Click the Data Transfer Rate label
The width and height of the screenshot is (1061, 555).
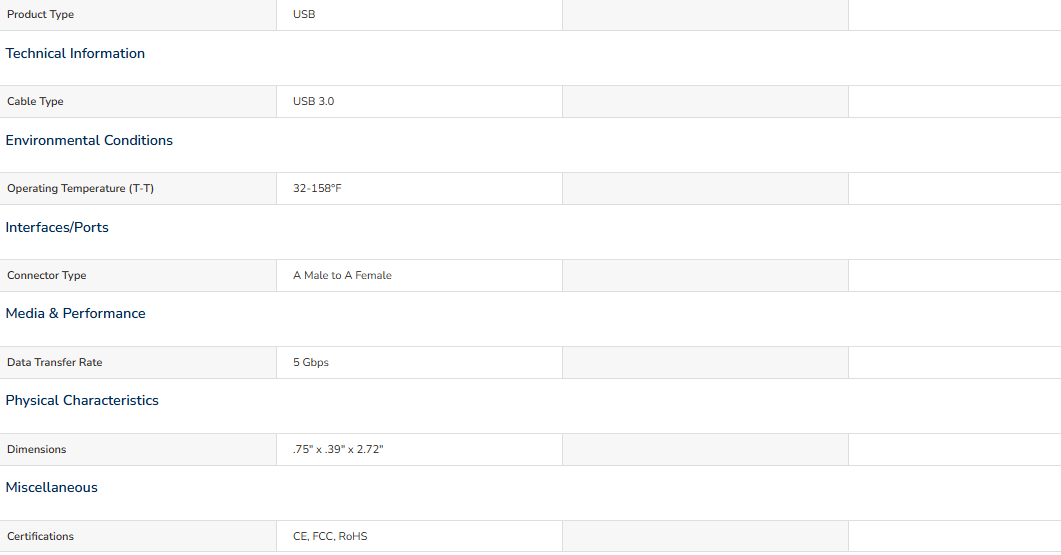pyautogui.click(x=55, y=362)
